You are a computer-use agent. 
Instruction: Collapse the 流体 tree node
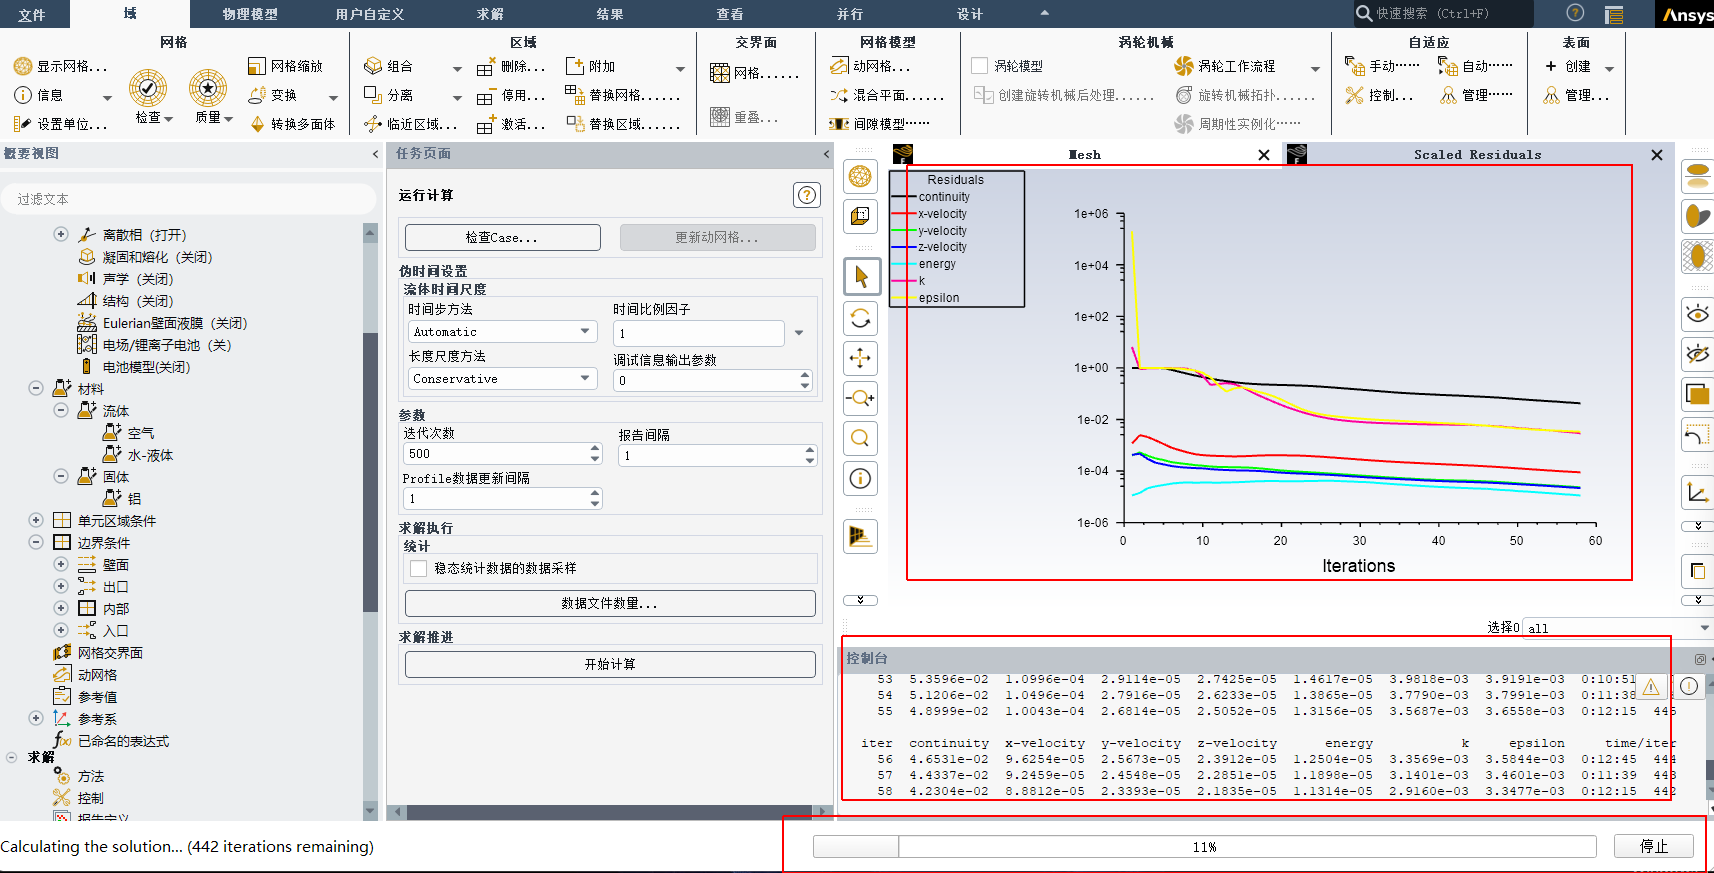point(61,410)
